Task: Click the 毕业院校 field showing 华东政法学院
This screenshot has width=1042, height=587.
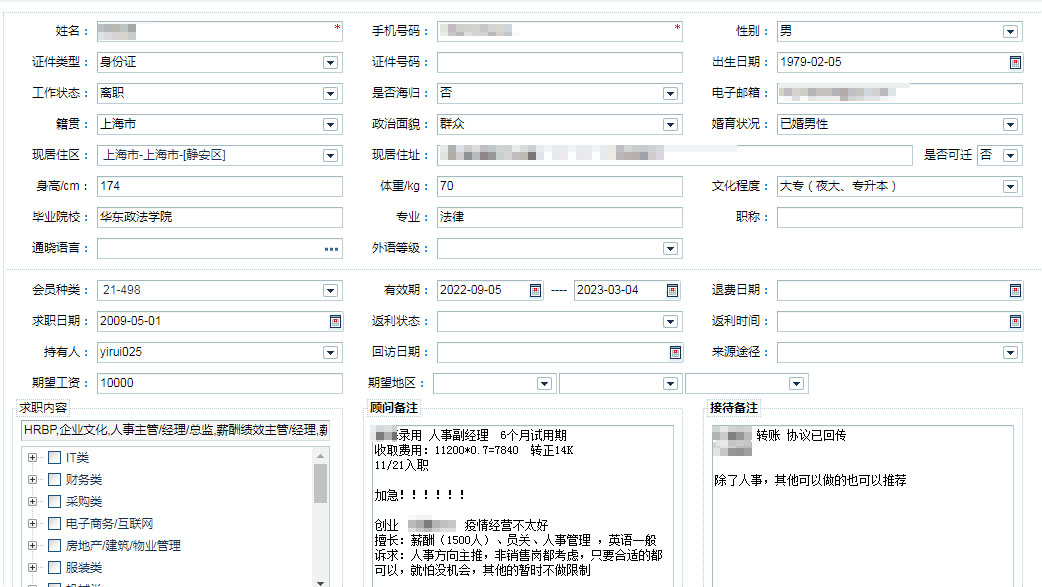Action: 219,217
